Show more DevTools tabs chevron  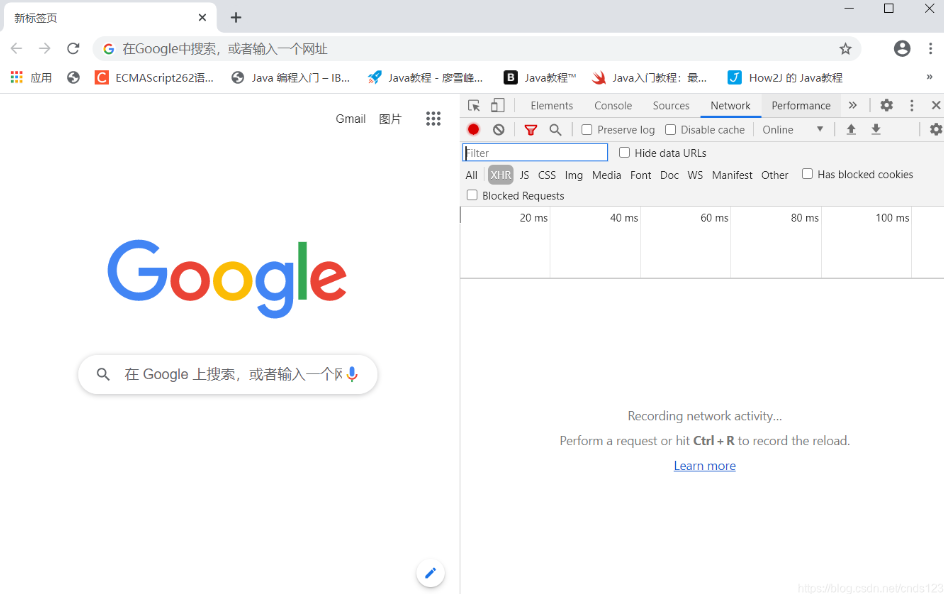pyautogui.click(x=852, y=105)
